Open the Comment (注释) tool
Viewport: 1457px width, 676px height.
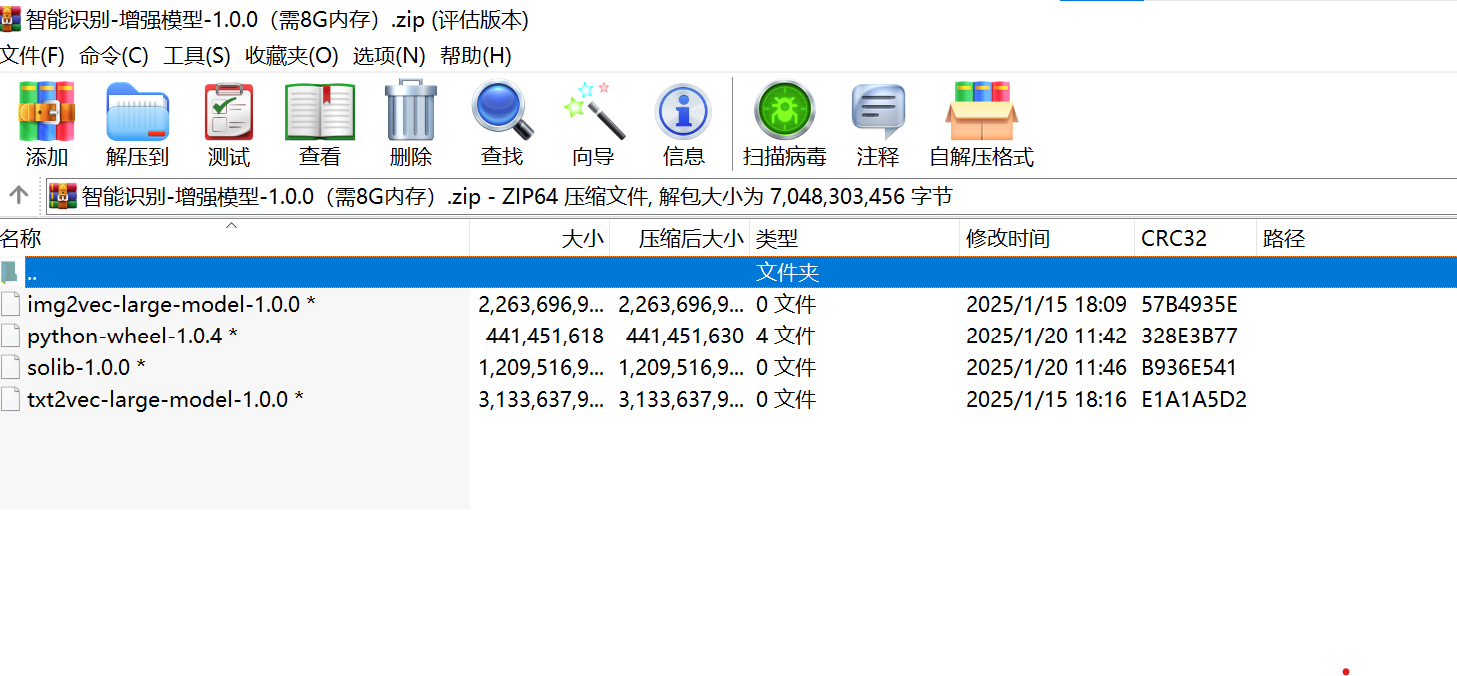pos(878,124)
